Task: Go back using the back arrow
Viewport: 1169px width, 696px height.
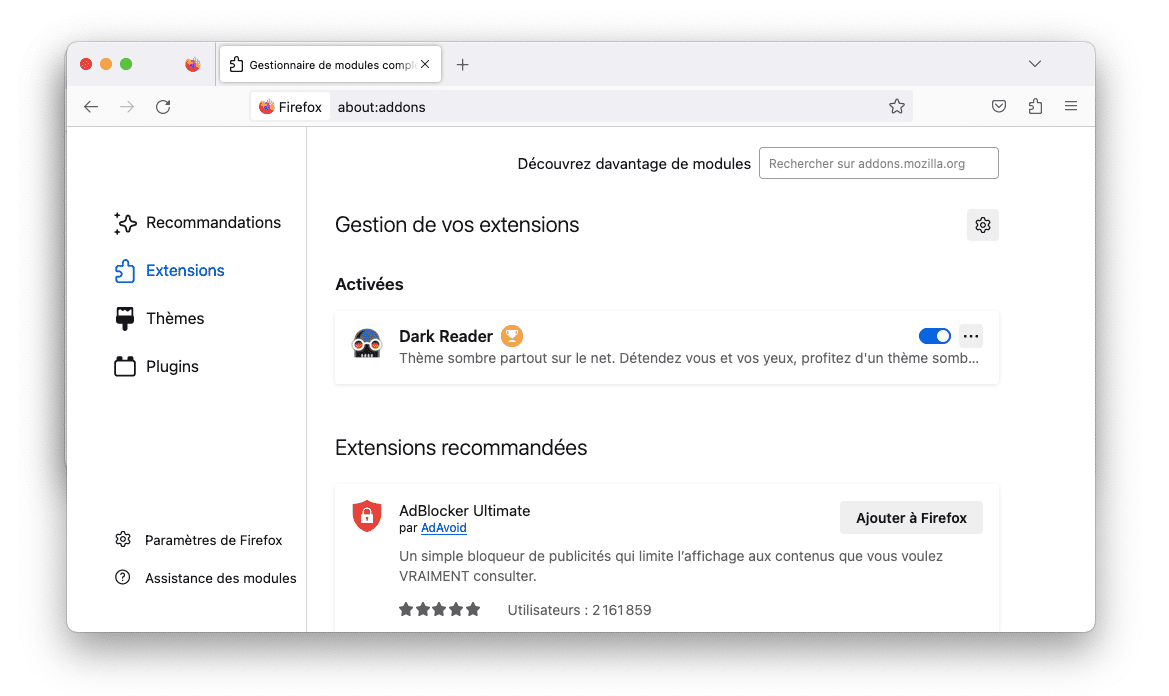Action: pyautogui.click(x=91, y=107)
